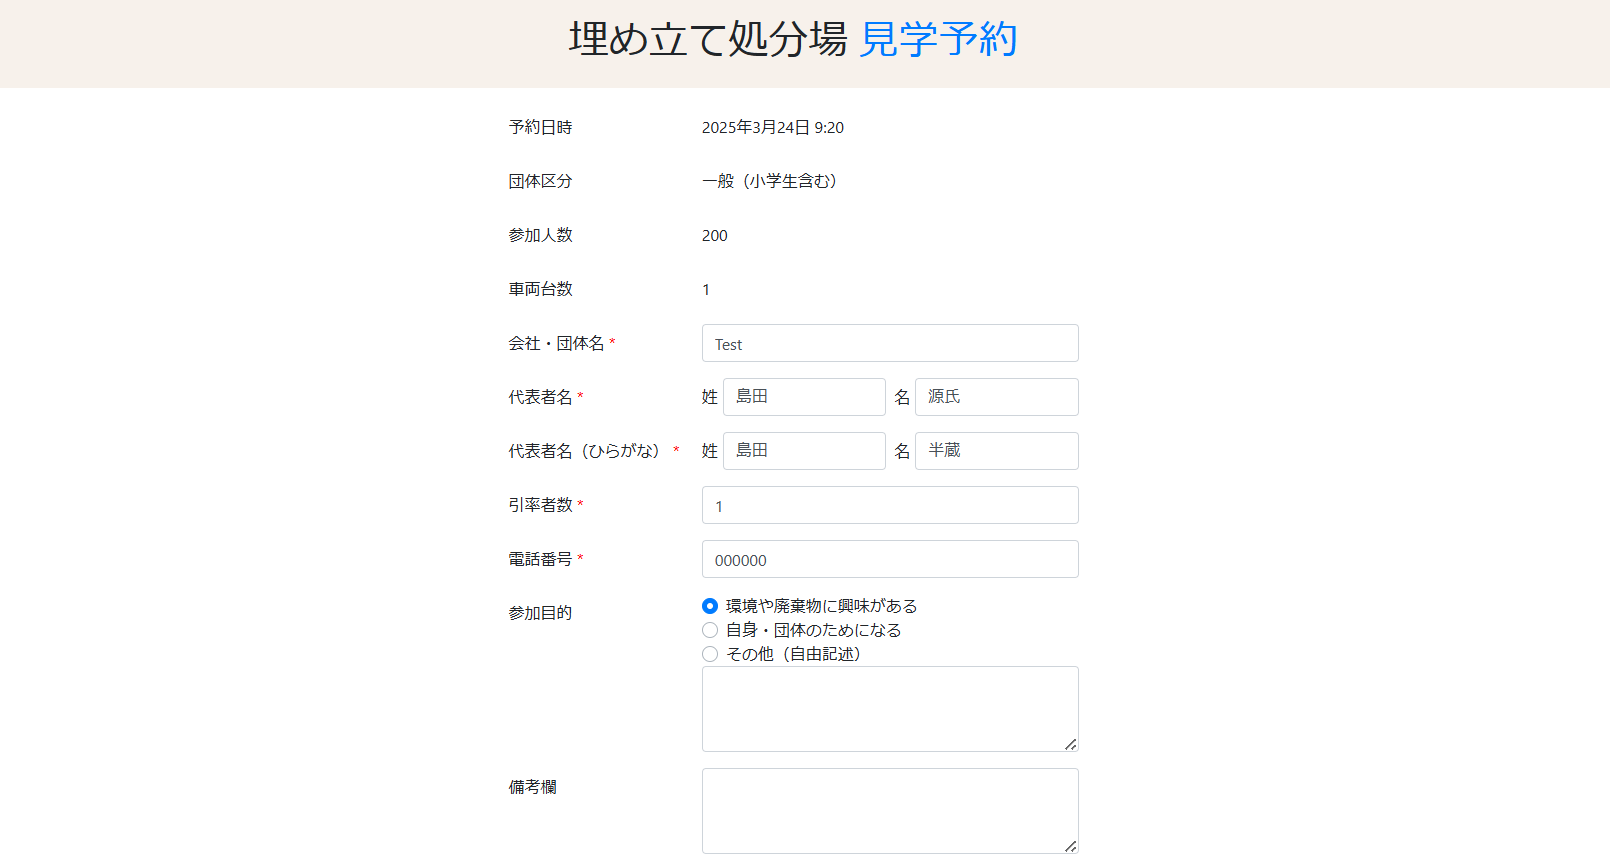Focus the 代表者名 姓 field
1610x868 pixels.
click(x=803, y=397)
